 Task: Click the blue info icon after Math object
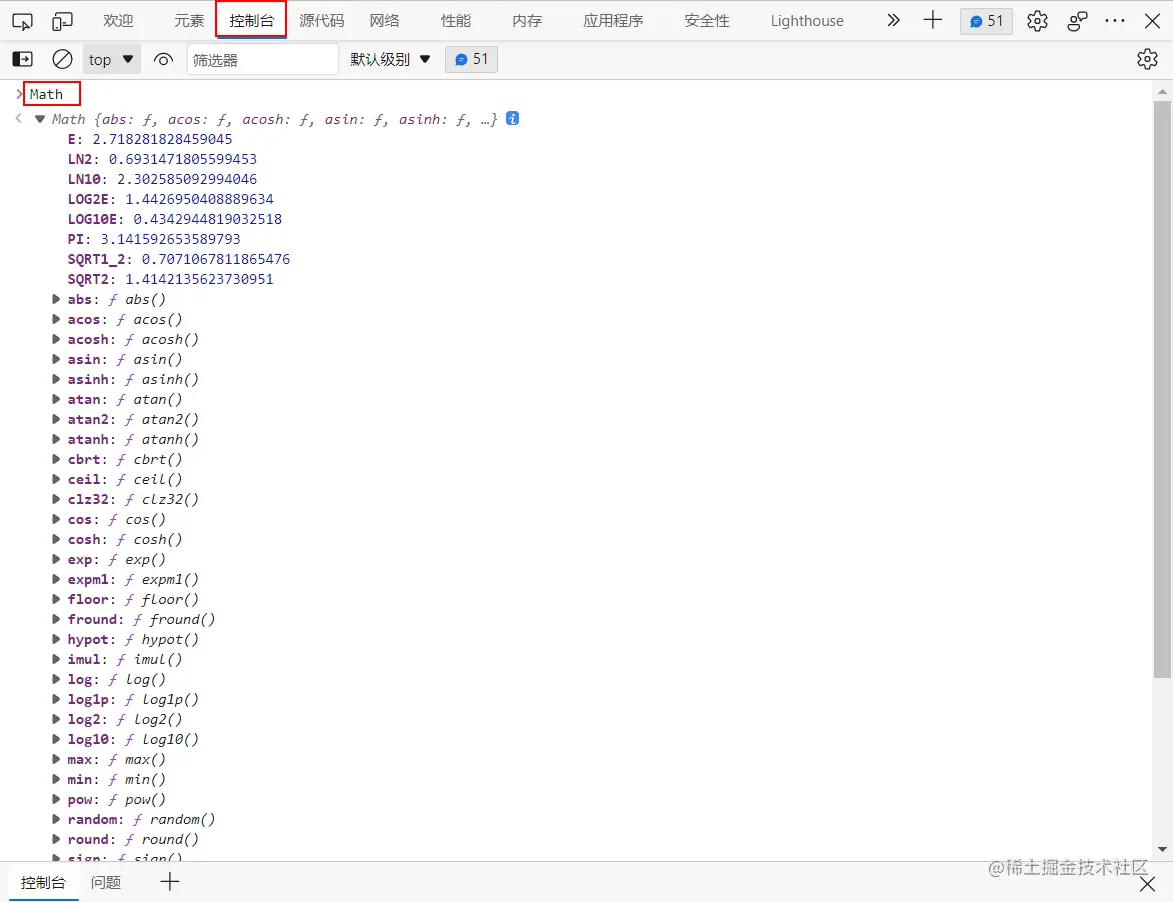[512, 118]
